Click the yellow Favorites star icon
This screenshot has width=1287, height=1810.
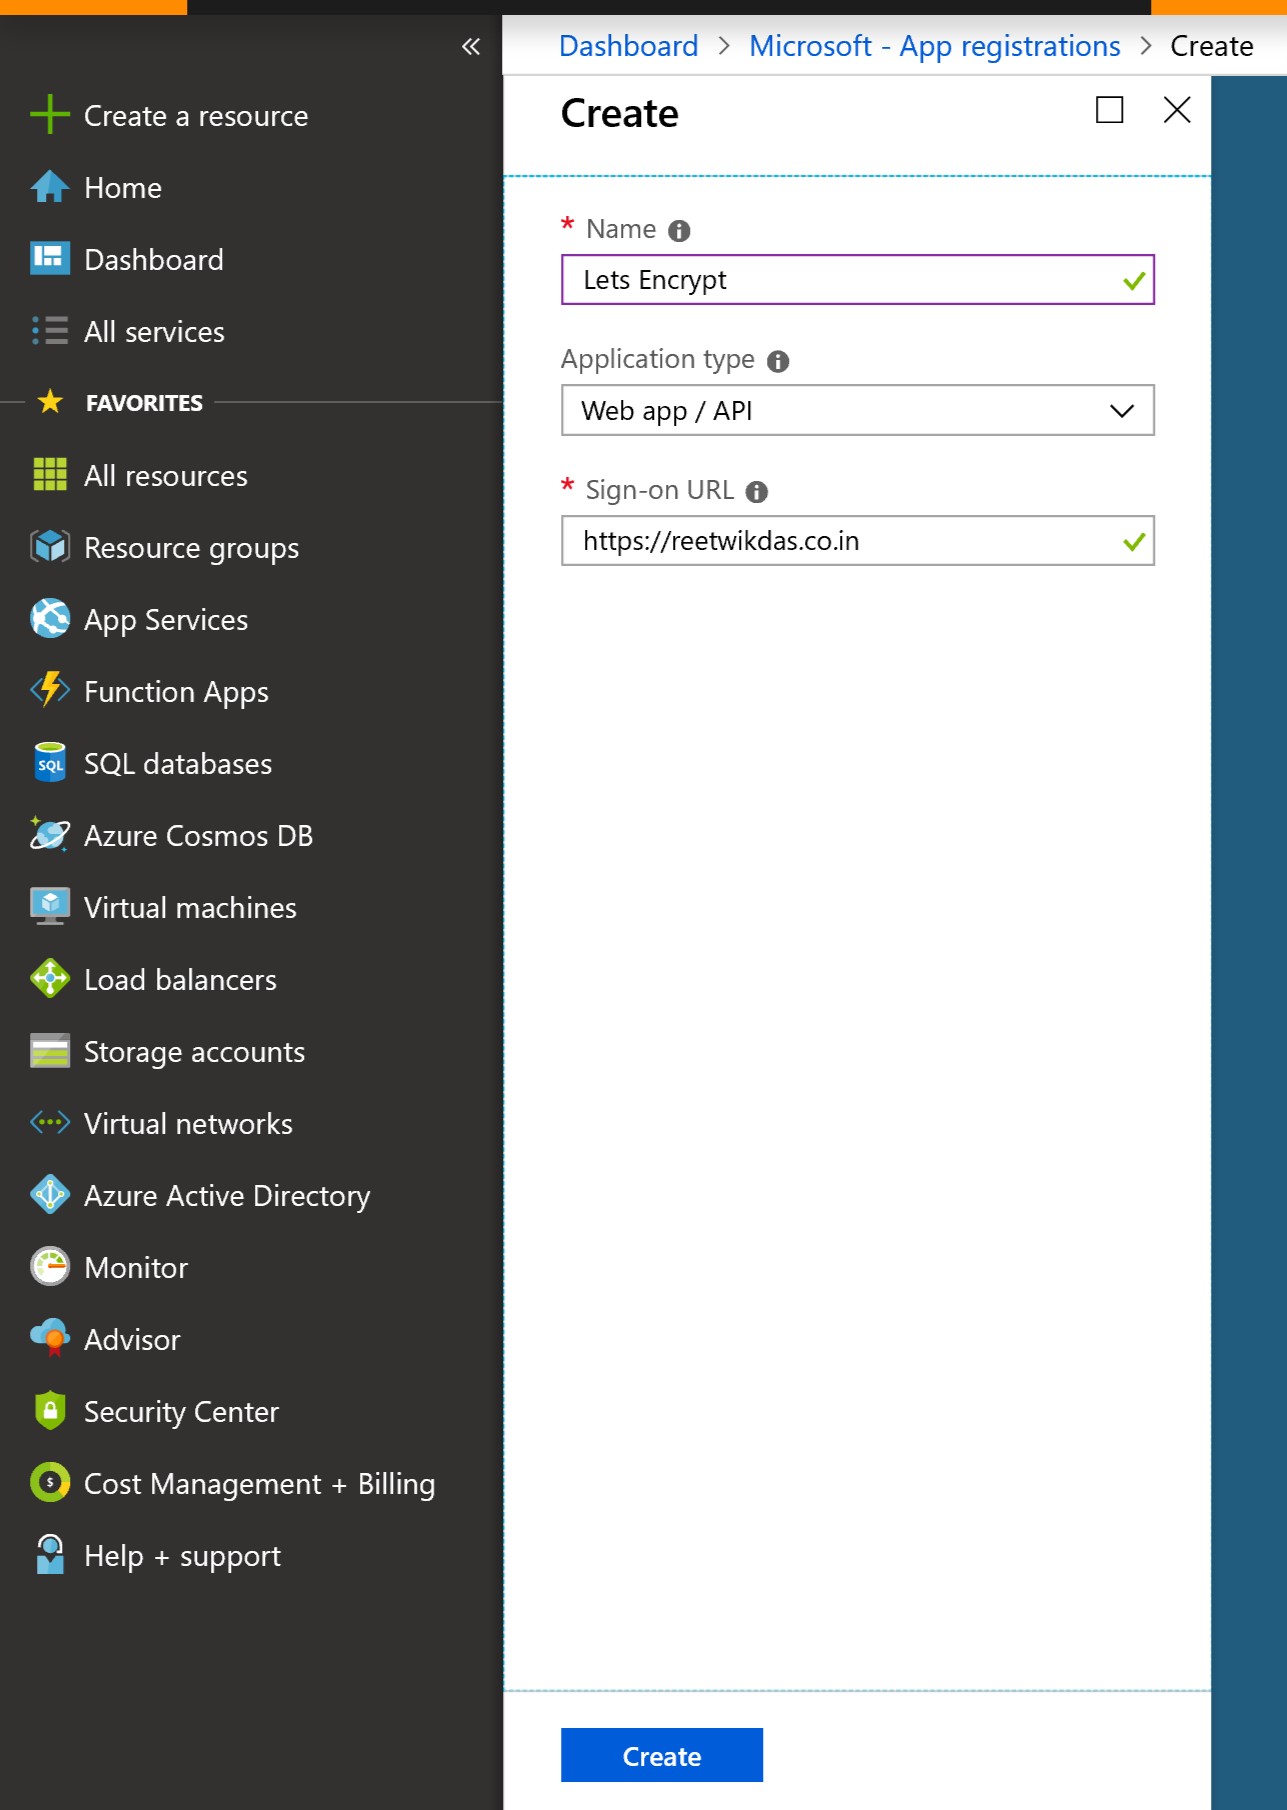pyautogui.click(x=50, y=402)
